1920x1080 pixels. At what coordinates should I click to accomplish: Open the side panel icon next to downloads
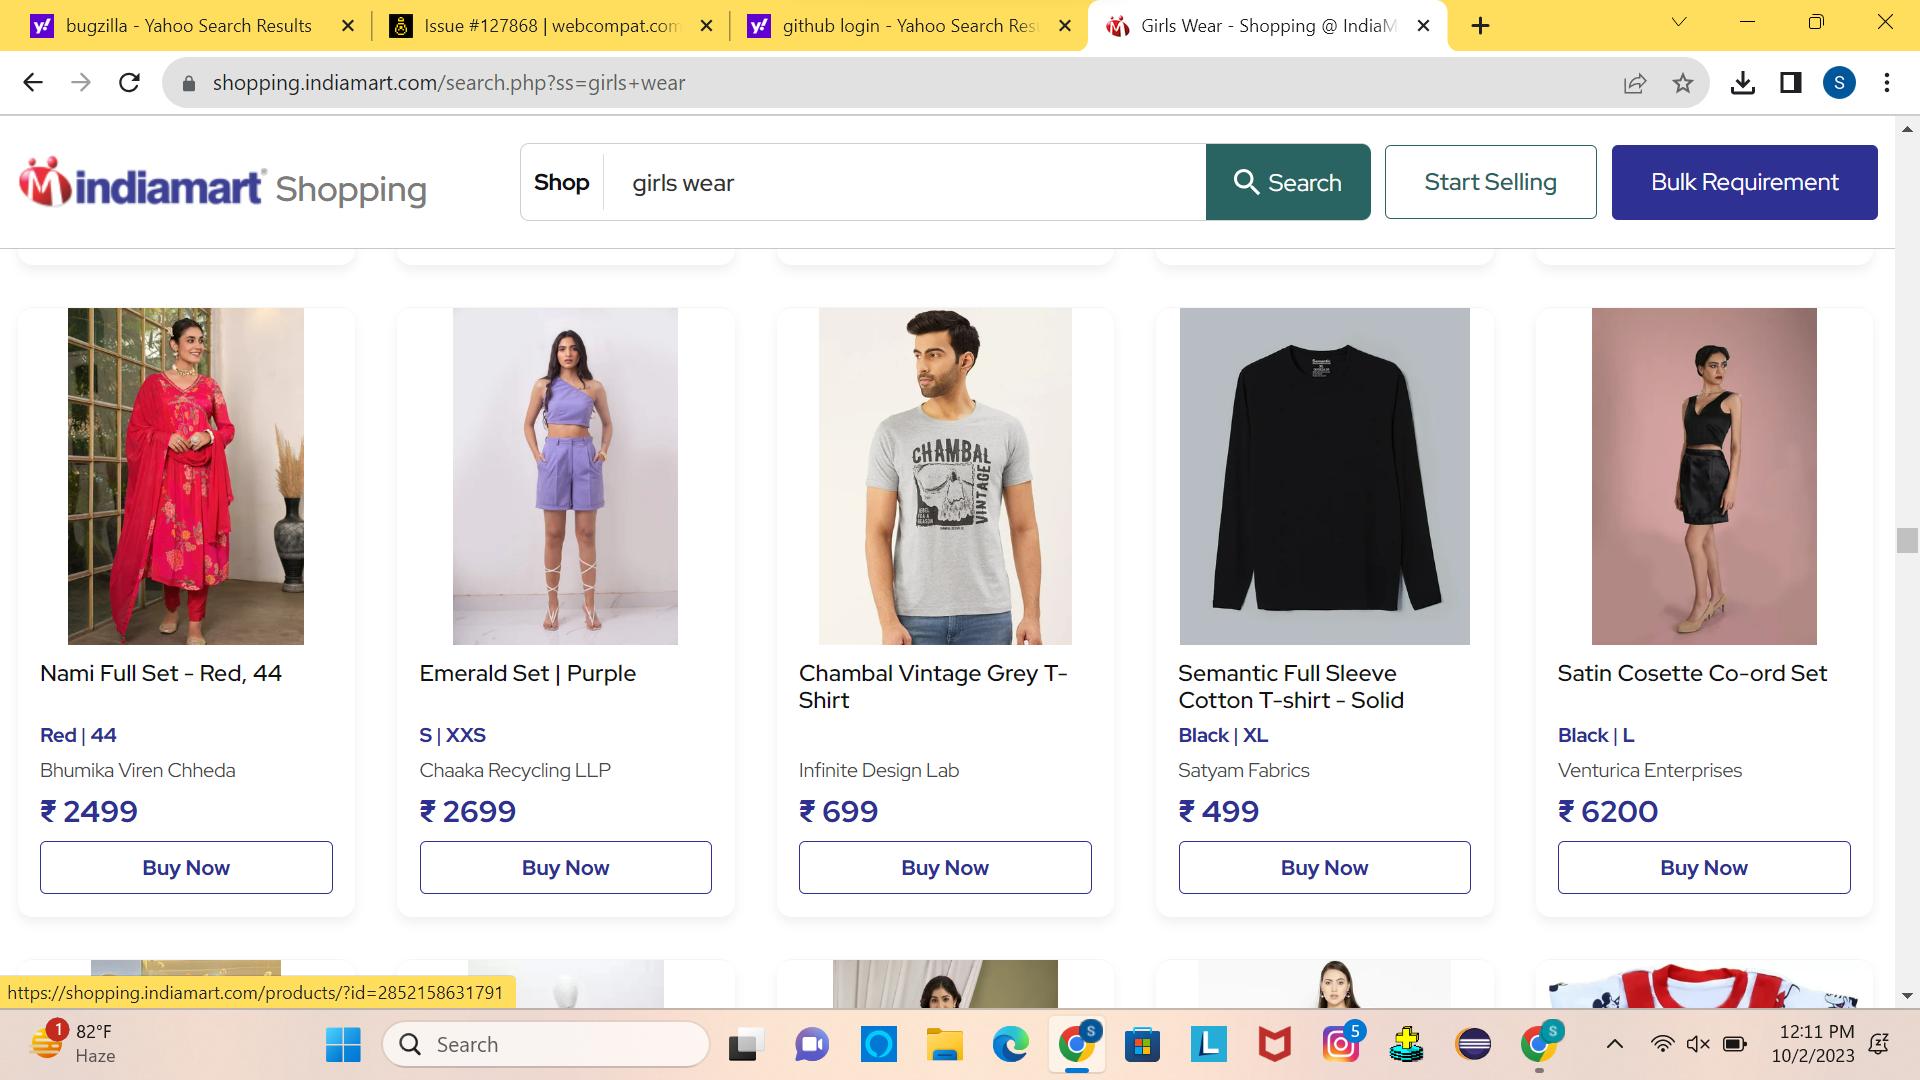(x=1791, y=83)
